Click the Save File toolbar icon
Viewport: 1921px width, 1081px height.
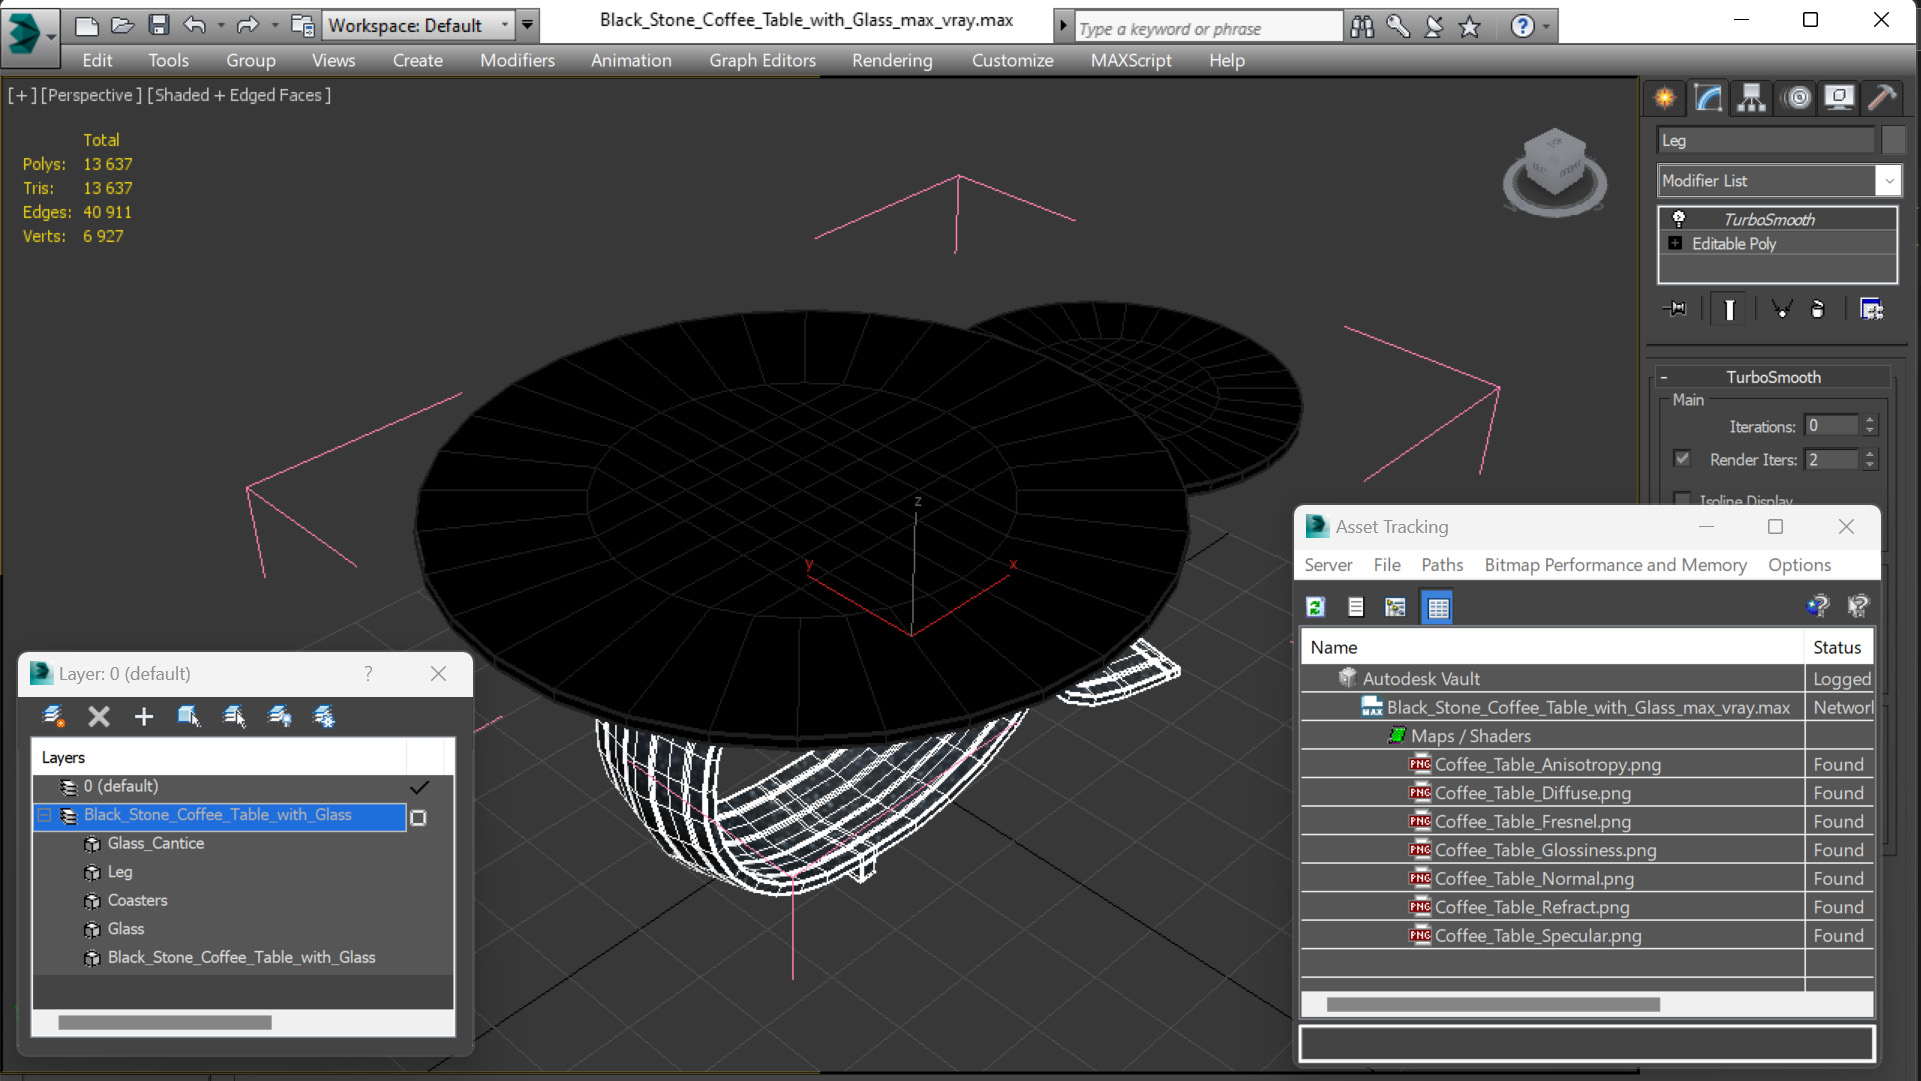(x=158, y=25)
